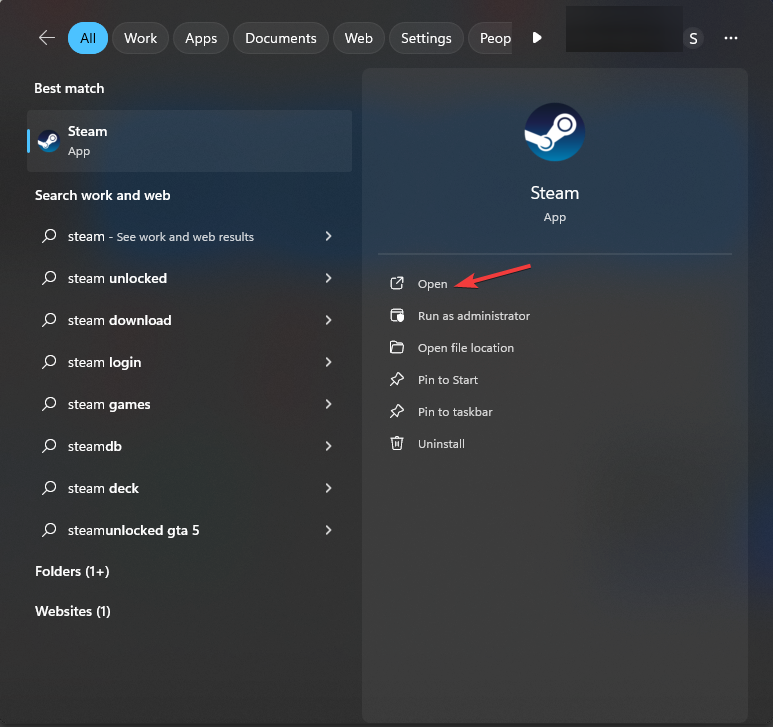Switch to the Web filter tab
Screen dimensions: 773x727
pos(358,38)
